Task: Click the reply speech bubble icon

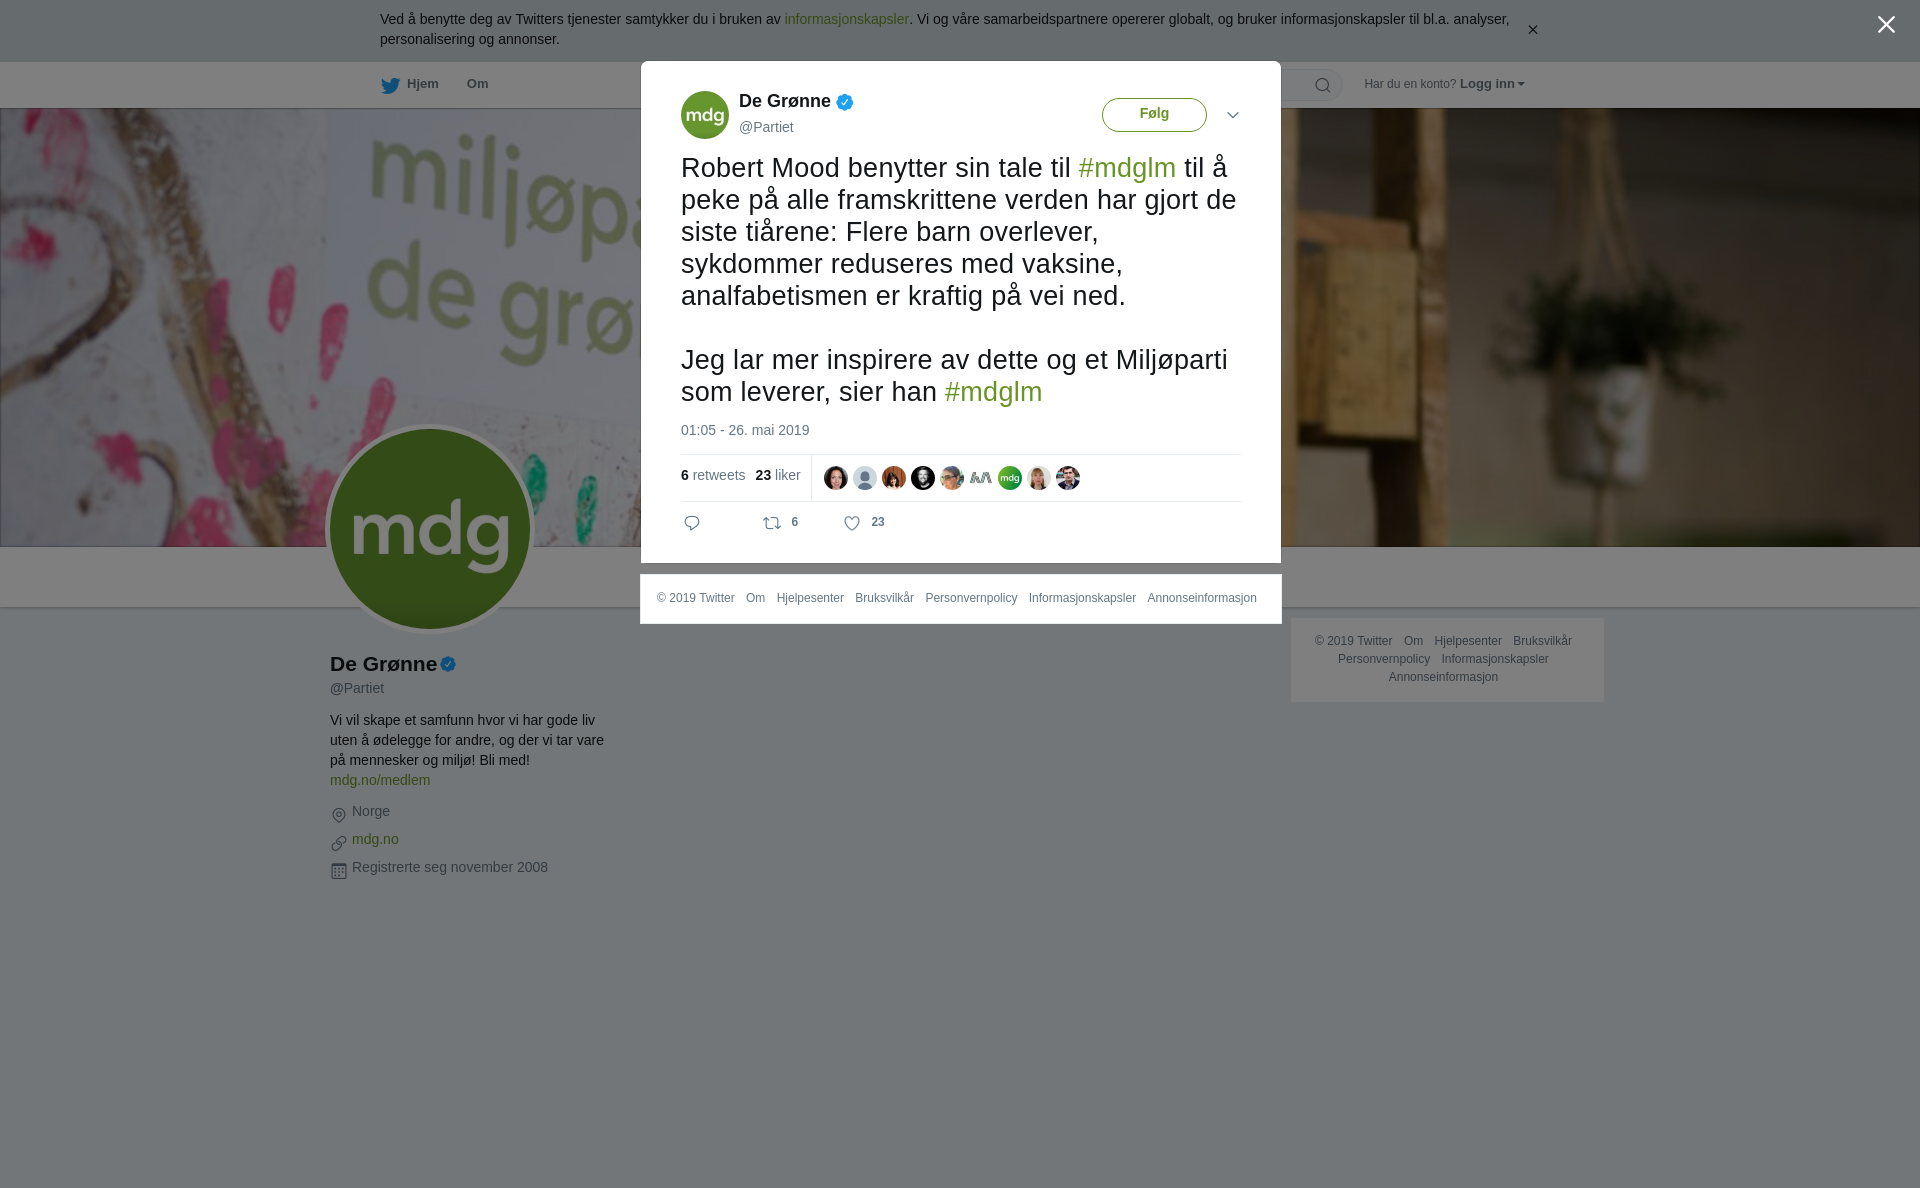Action: coord(692,523)
